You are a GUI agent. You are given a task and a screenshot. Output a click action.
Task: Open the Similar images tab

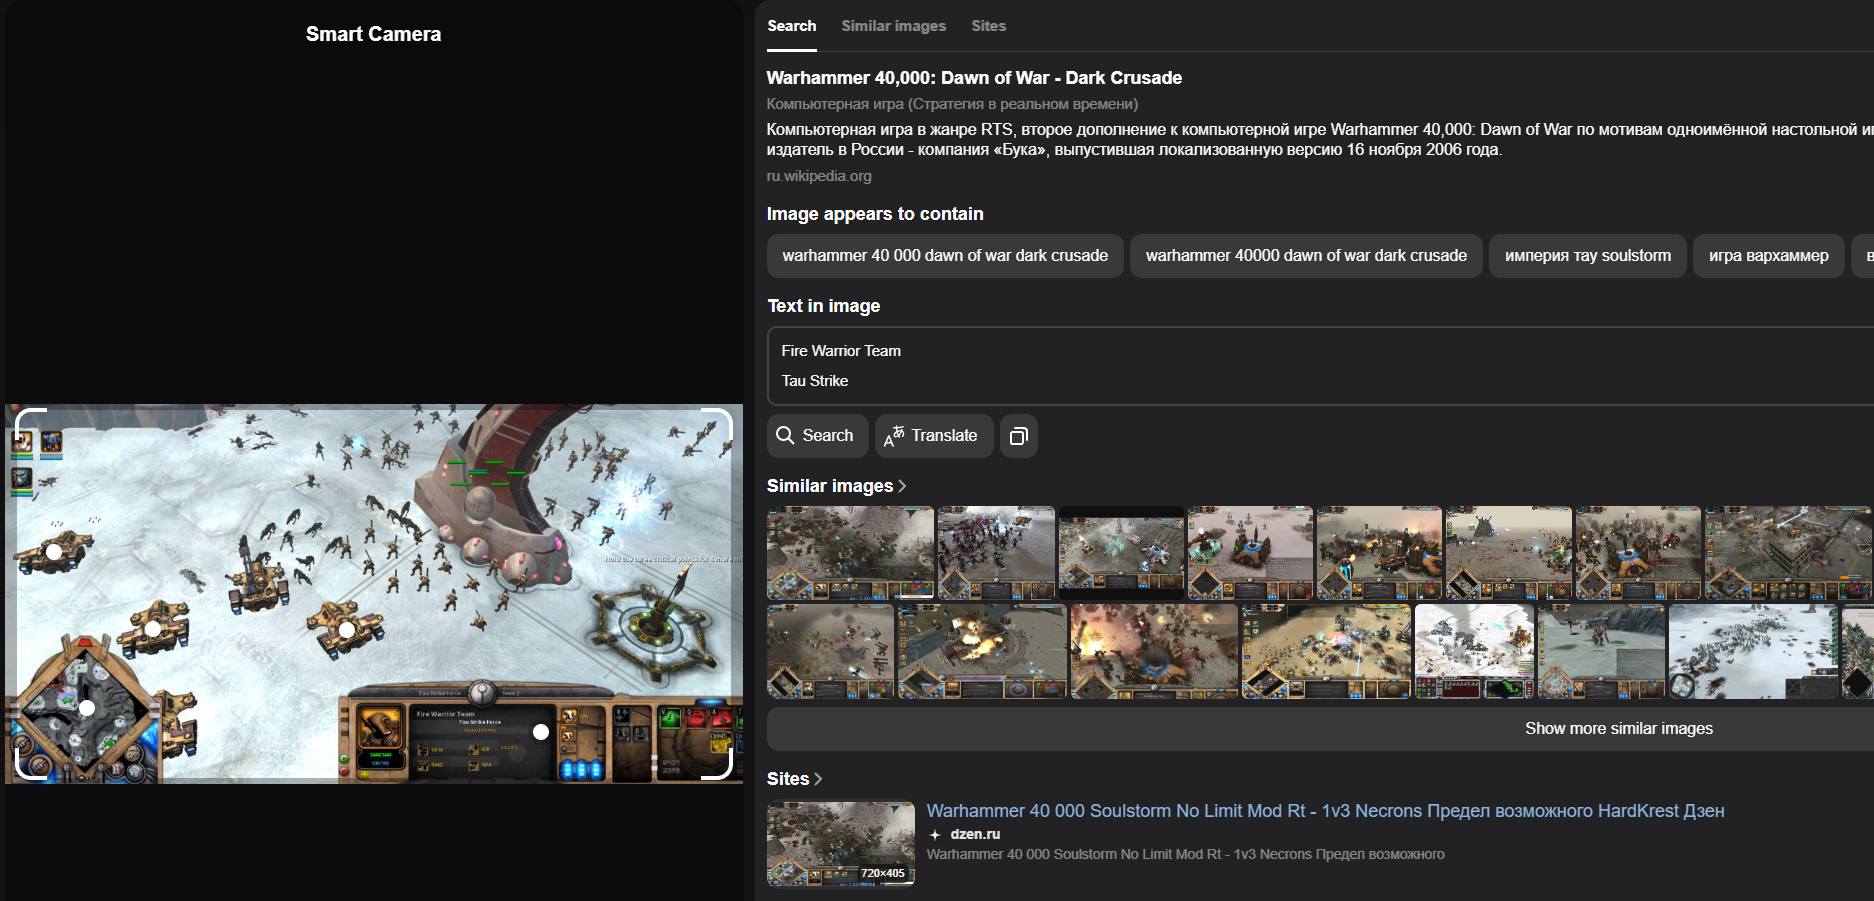tap(894, 26)
